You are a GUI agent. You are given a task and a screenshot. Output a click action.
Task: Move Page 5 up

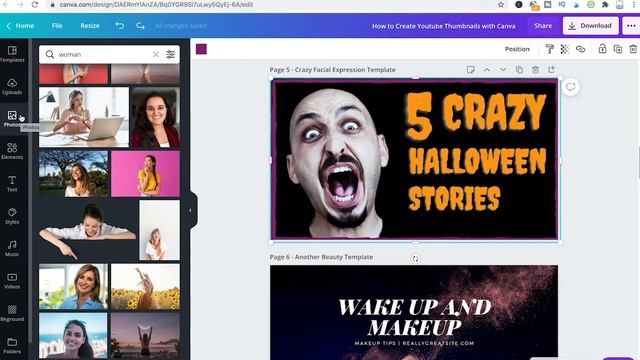pos(487,70)
